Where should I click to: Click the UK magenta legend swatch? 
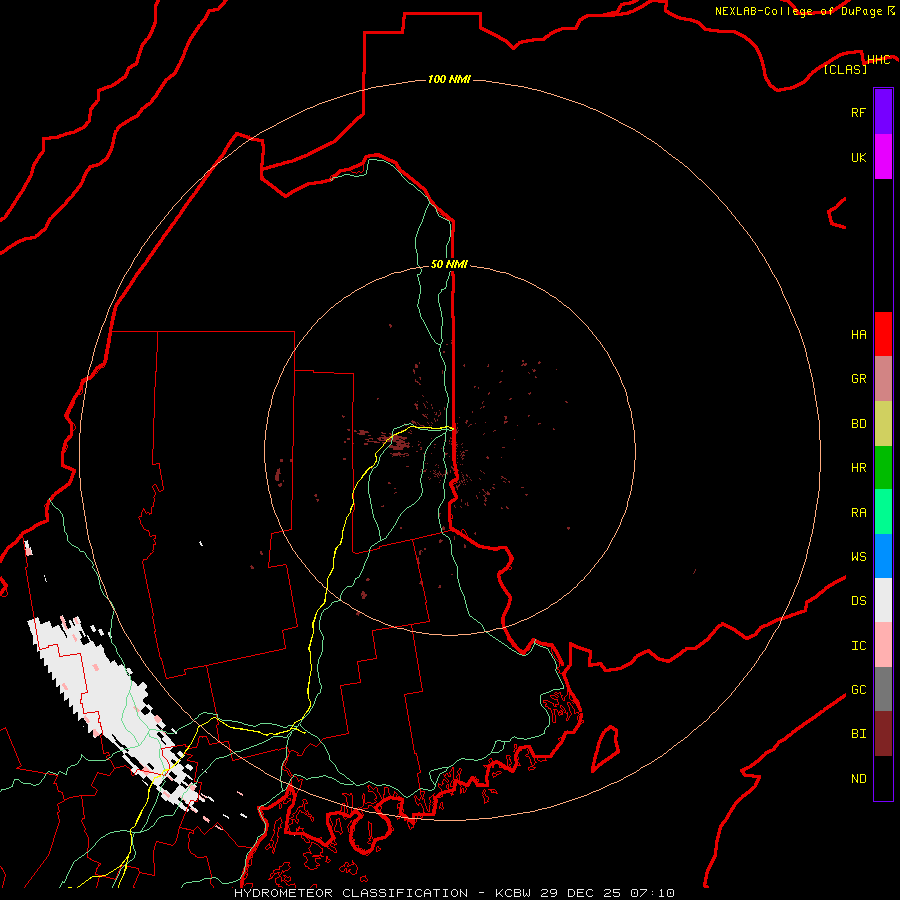point(883,157)
